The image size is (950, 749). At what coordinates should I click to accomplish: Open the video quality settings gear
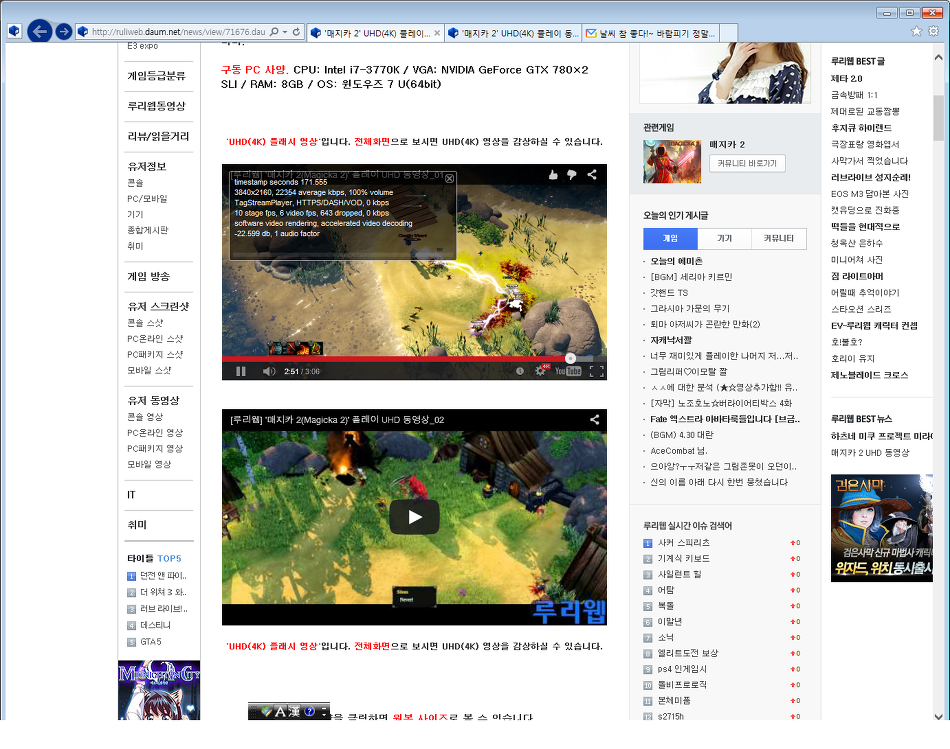540,371
